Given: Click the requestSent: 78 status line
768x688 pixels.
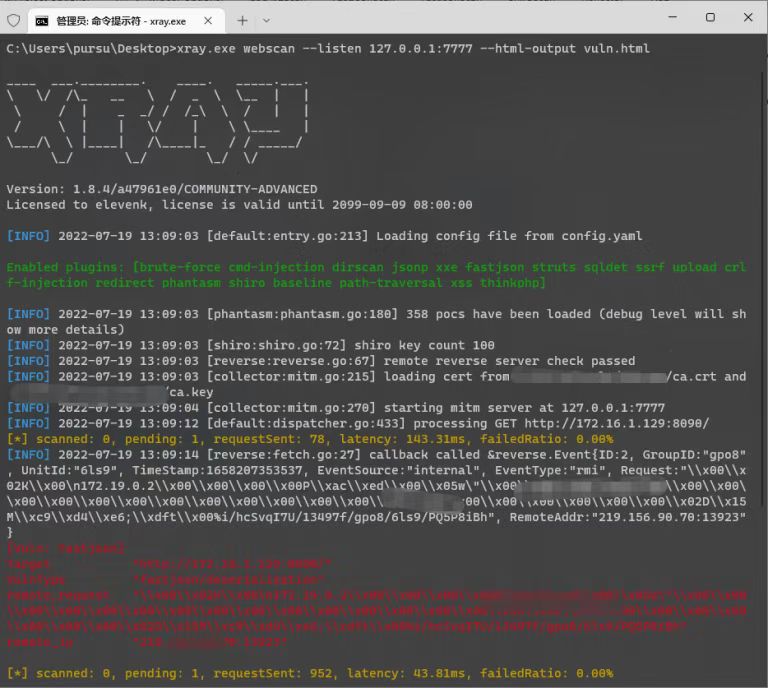Looking at the screenshot, I should tap(310, 439).
